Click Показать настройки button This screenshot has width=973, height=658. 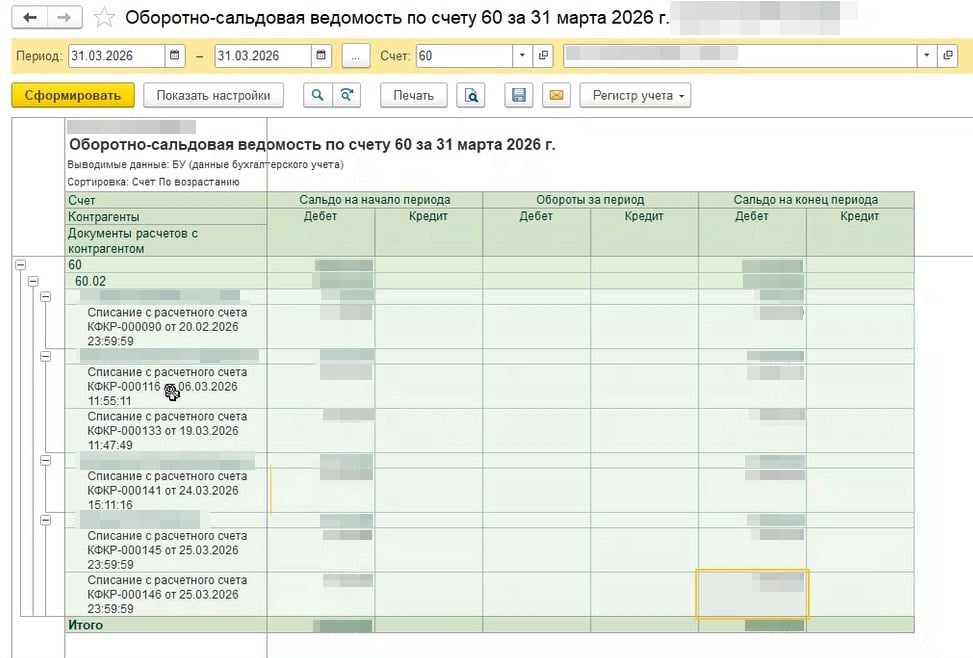pos(213,96)
